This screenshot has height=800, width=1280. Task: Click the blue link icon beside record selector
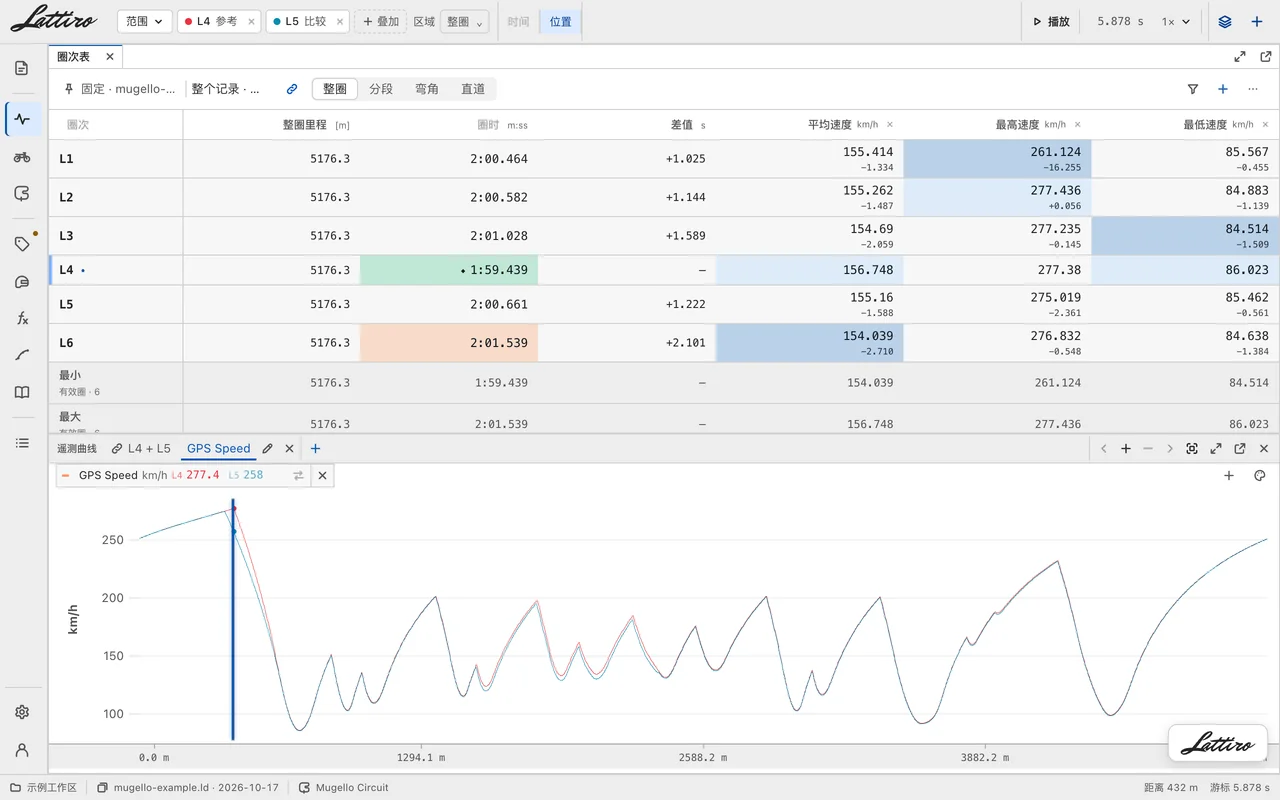click(292, 89)
